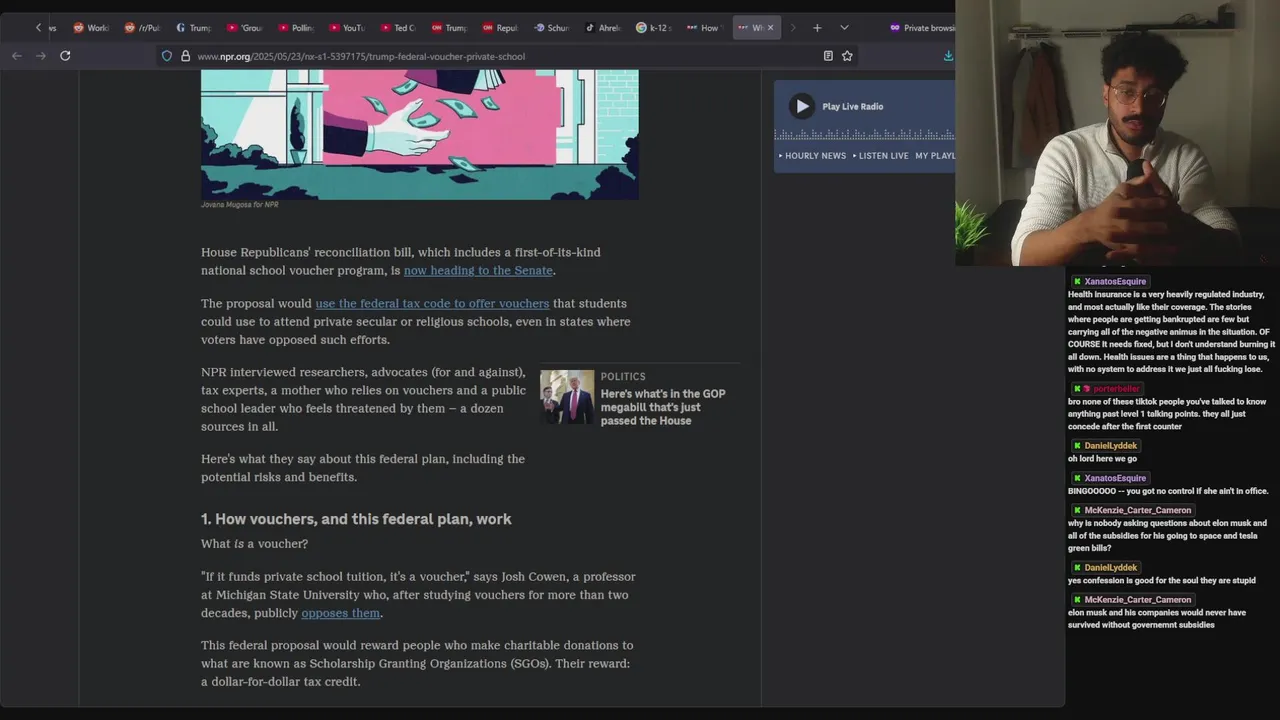Switch to the 'YouTu' tab

pyautogui.click(x=346, y=28)
